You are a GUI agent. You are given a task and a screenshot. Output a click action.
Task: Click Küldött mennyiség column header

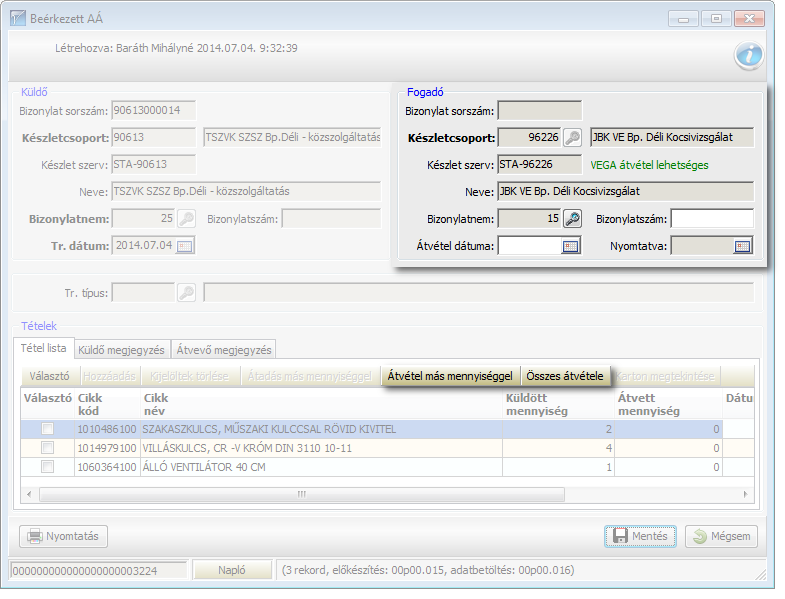559,404
